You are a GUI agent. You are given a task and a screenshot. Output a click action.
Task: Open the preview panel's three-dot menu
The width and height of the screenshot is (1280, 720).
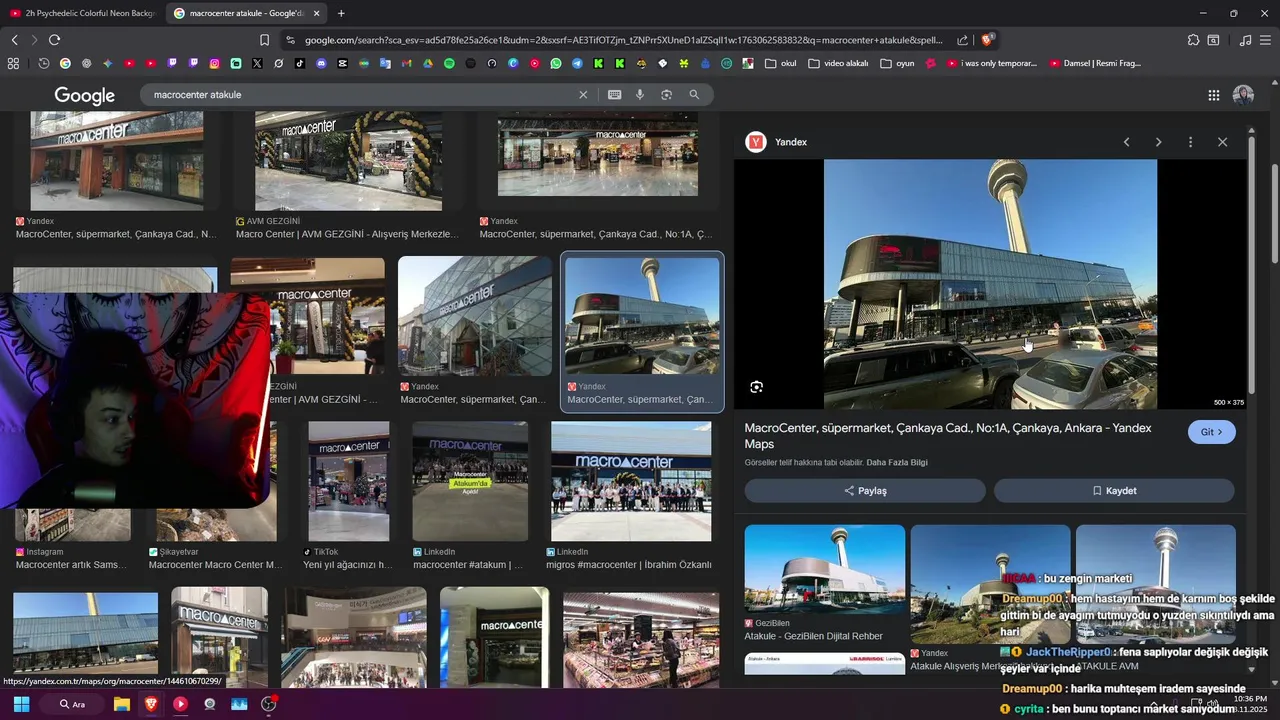point(1190,142)
